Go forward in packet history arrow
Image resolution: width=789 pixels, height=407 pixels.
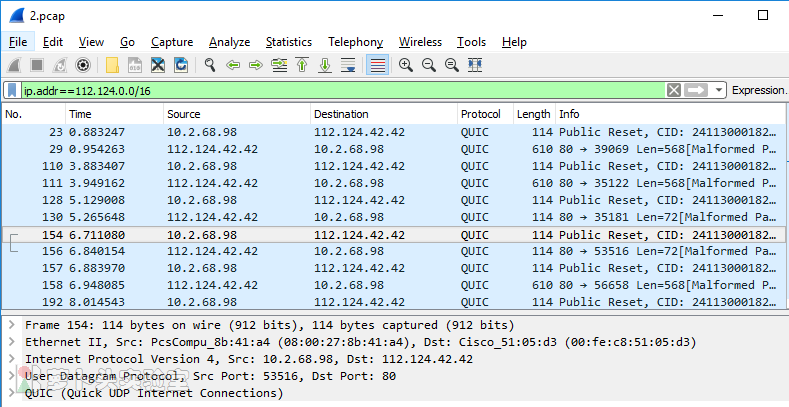[256, 65]
